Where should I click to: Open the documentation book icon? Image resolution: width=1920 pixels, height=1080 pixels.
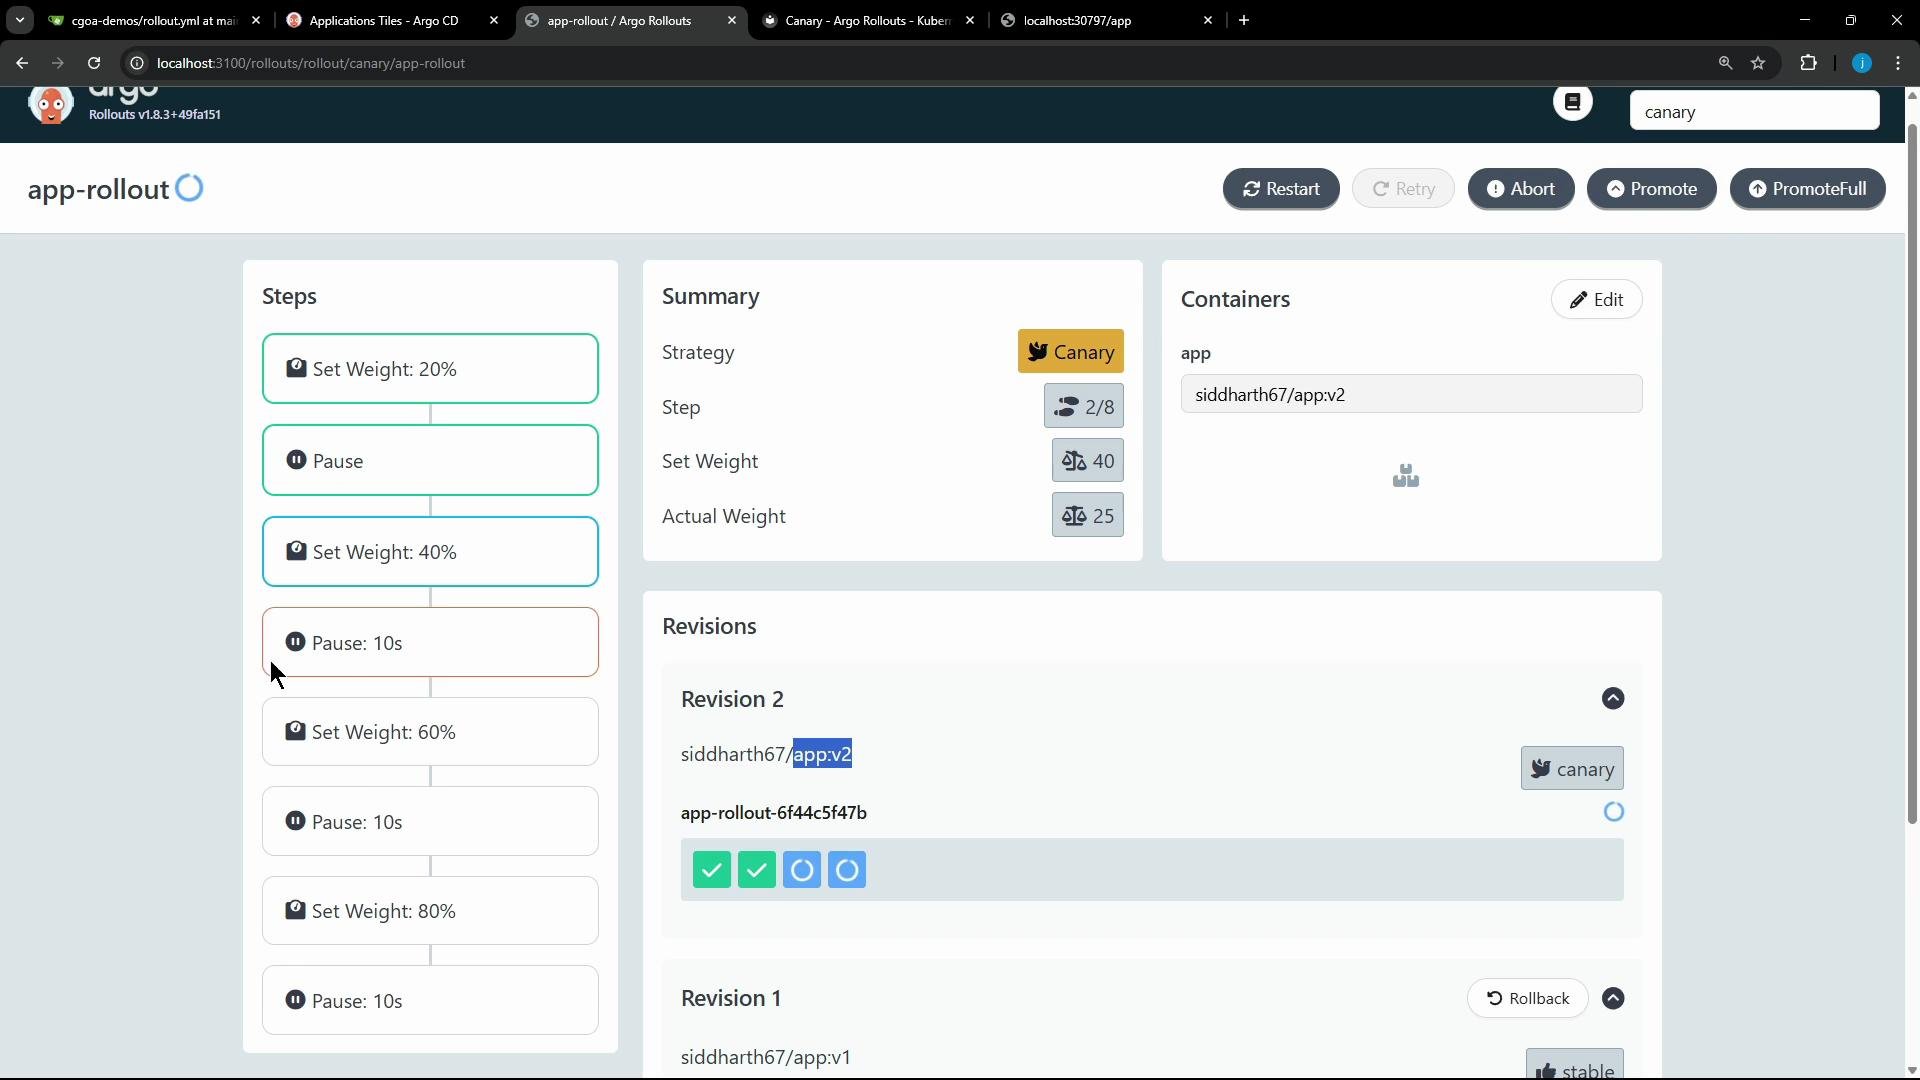1572,102
